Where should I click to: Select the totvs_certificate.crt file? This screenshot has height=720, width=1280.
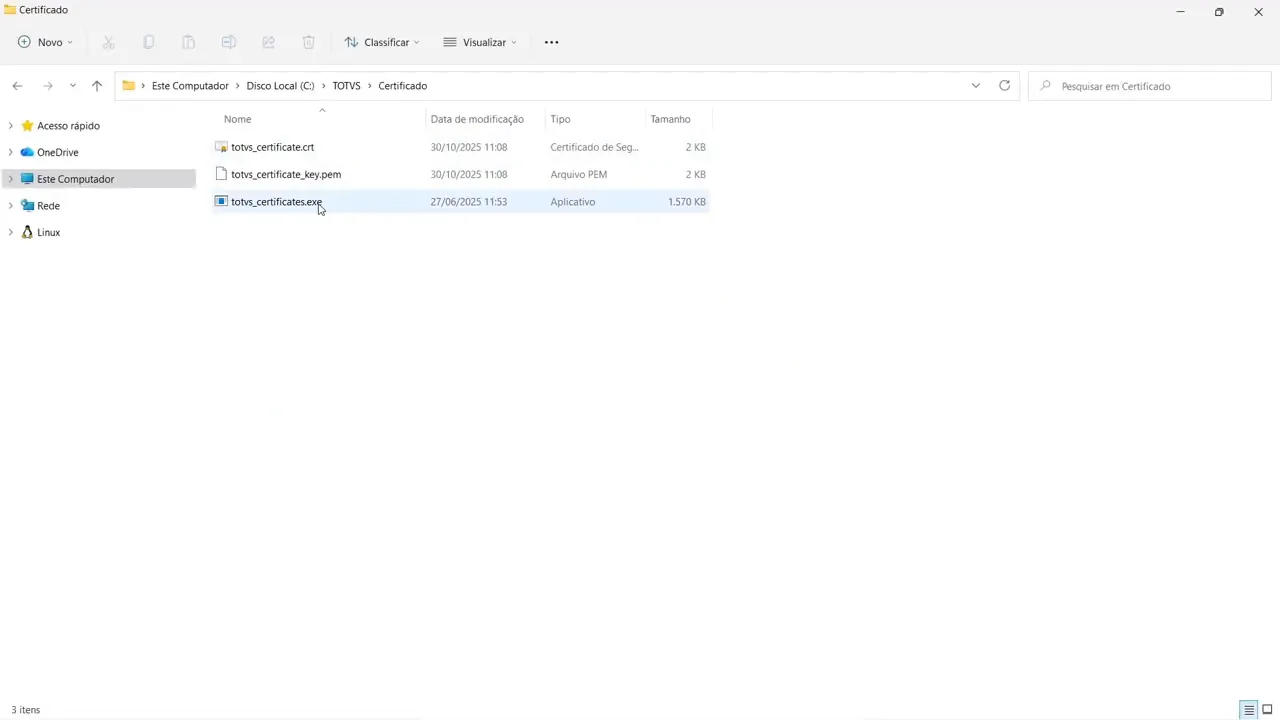[x=272, y=147]
